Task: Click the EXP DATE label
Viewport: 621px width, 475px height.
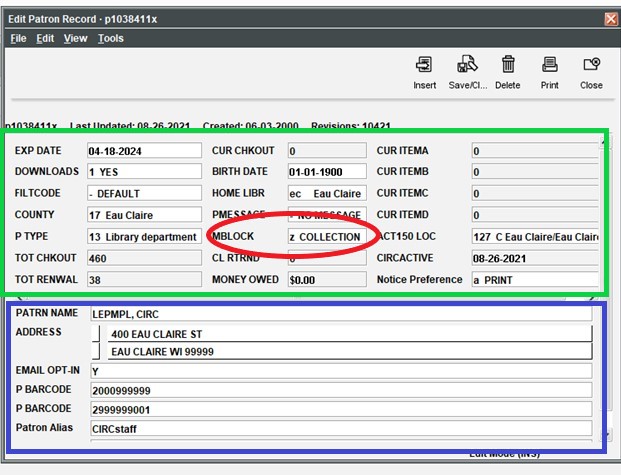Action: click(x=38, y=151)
